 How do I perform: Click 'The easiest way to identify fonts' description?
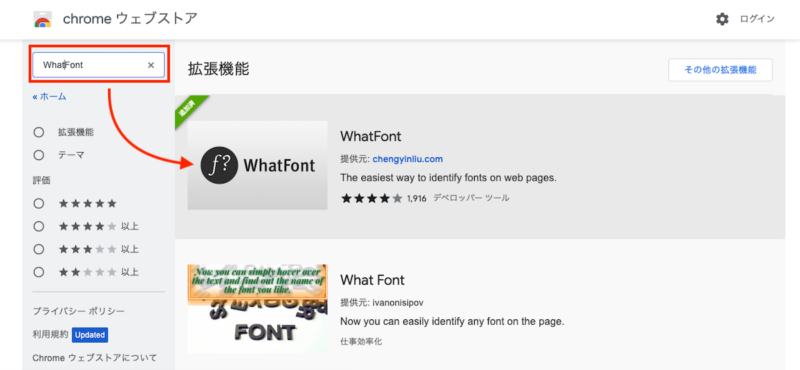448,178
